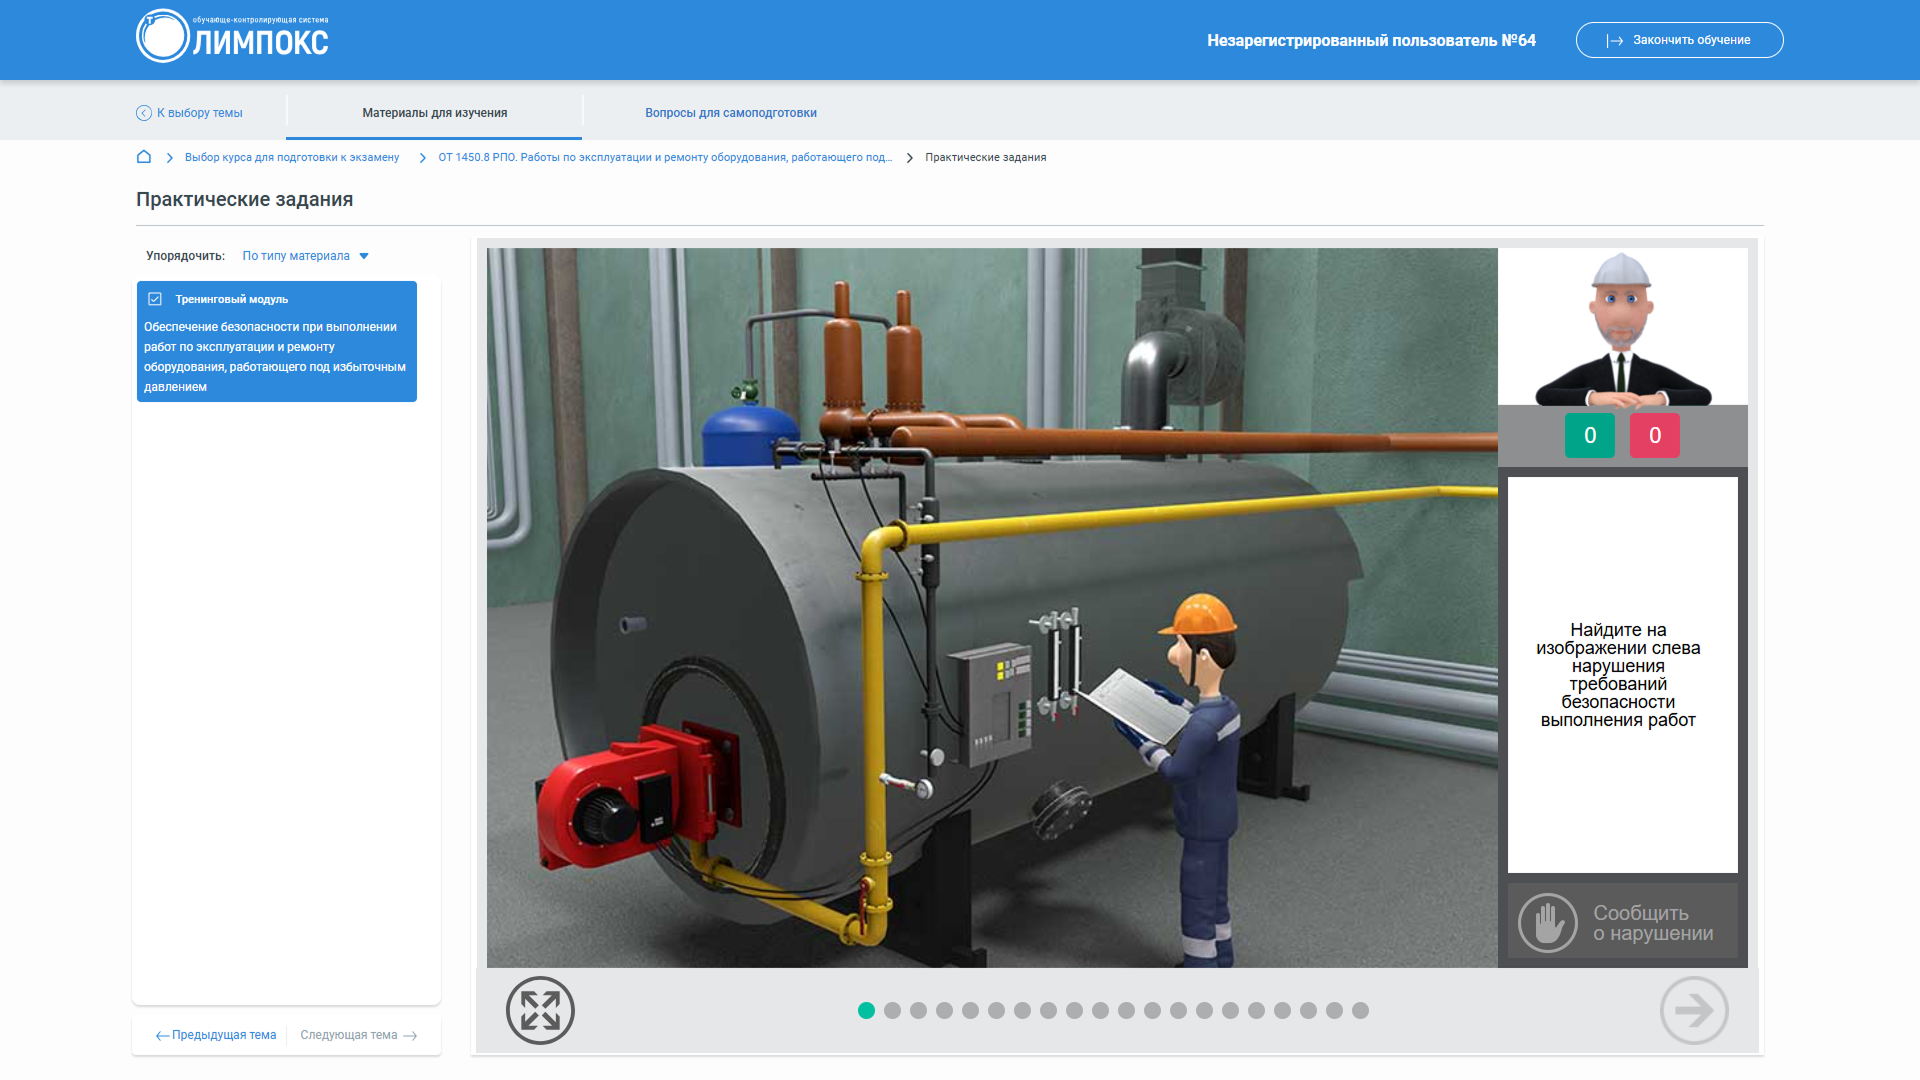The image size is (1920, 1080).
Task: Click the green correct answers counter
Action: tap(1589, 435)
